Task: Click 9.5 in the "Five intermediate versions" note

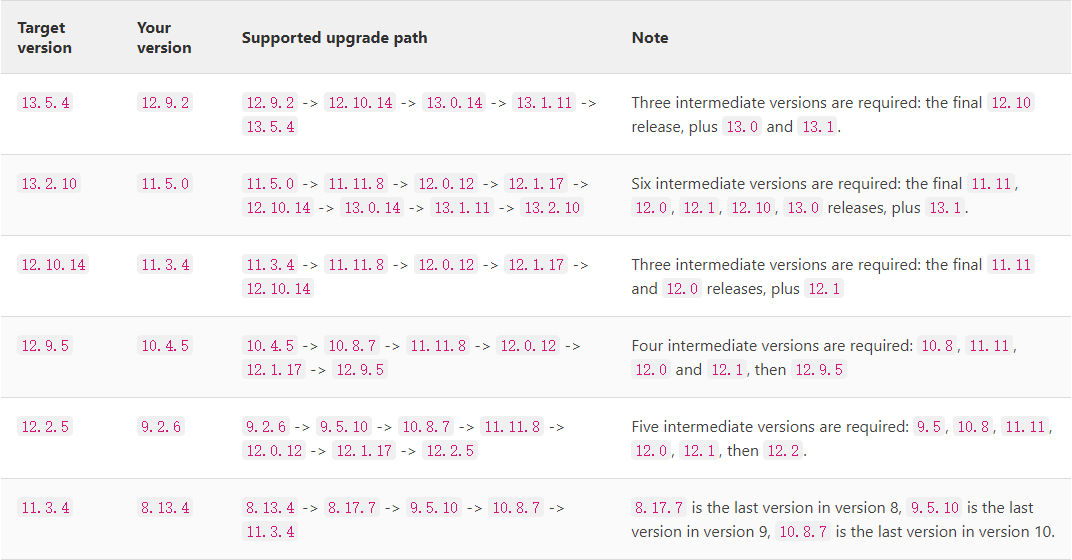Action: (928, 427)
